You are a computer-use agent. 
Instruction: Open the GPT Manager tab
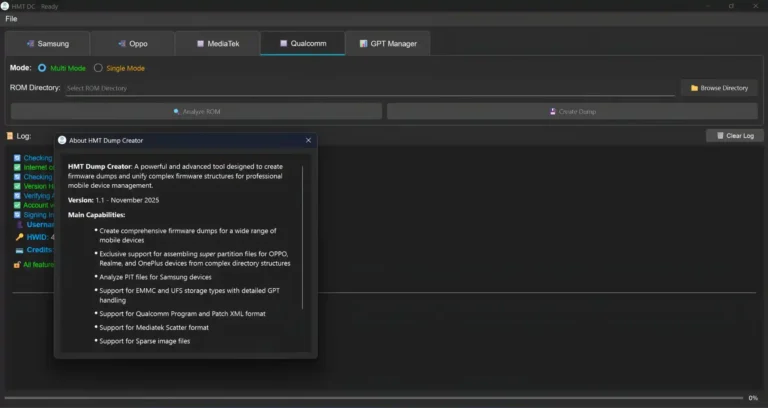tap(387, 44)
